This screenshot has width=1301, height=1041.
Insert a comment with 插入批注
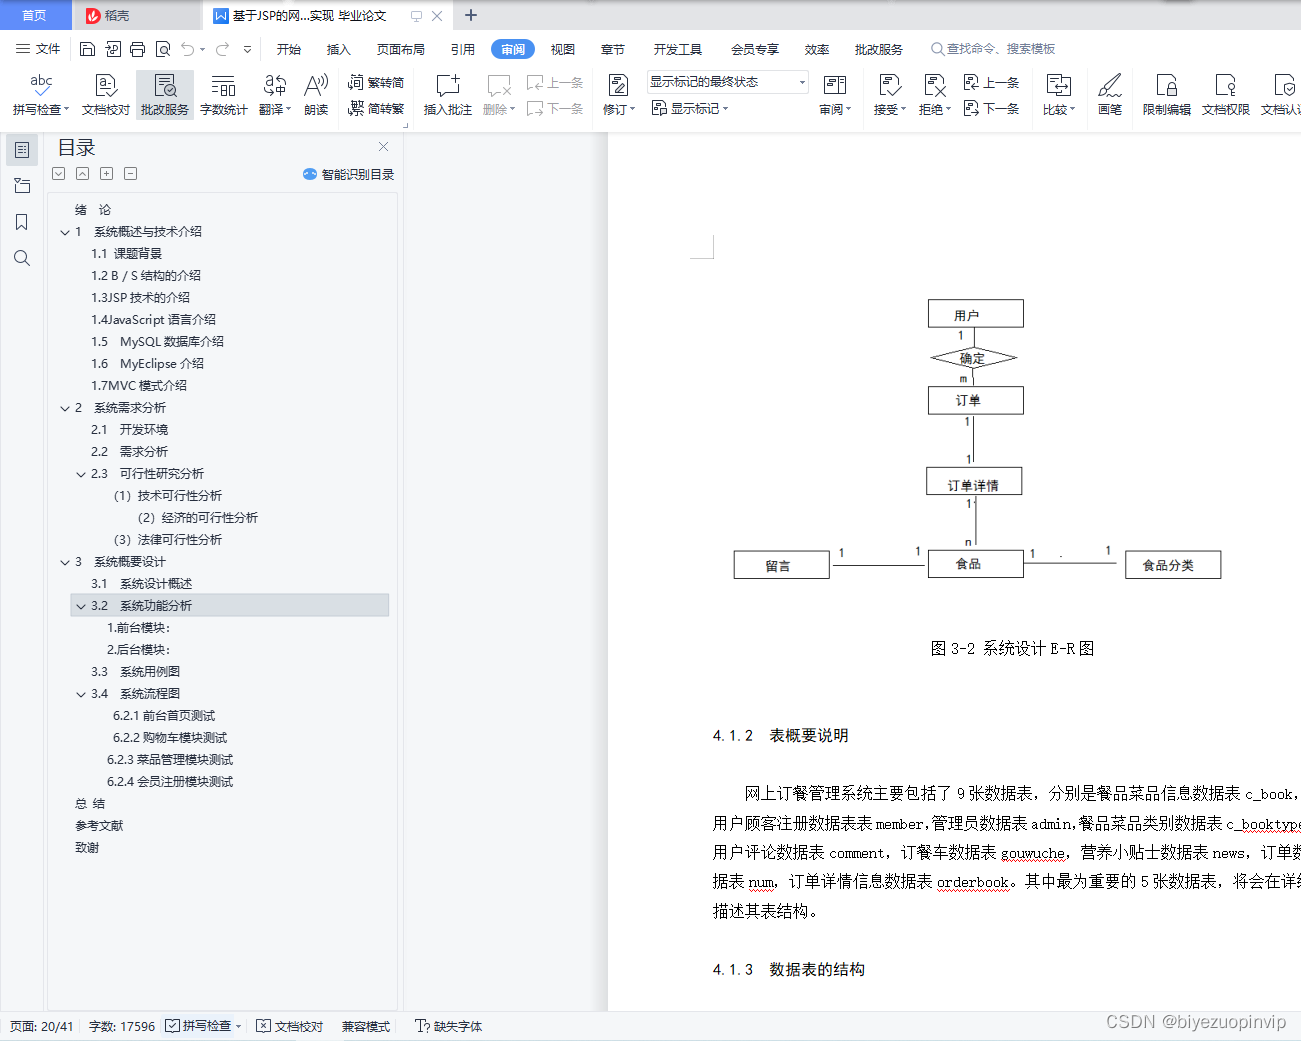point(448,95)
